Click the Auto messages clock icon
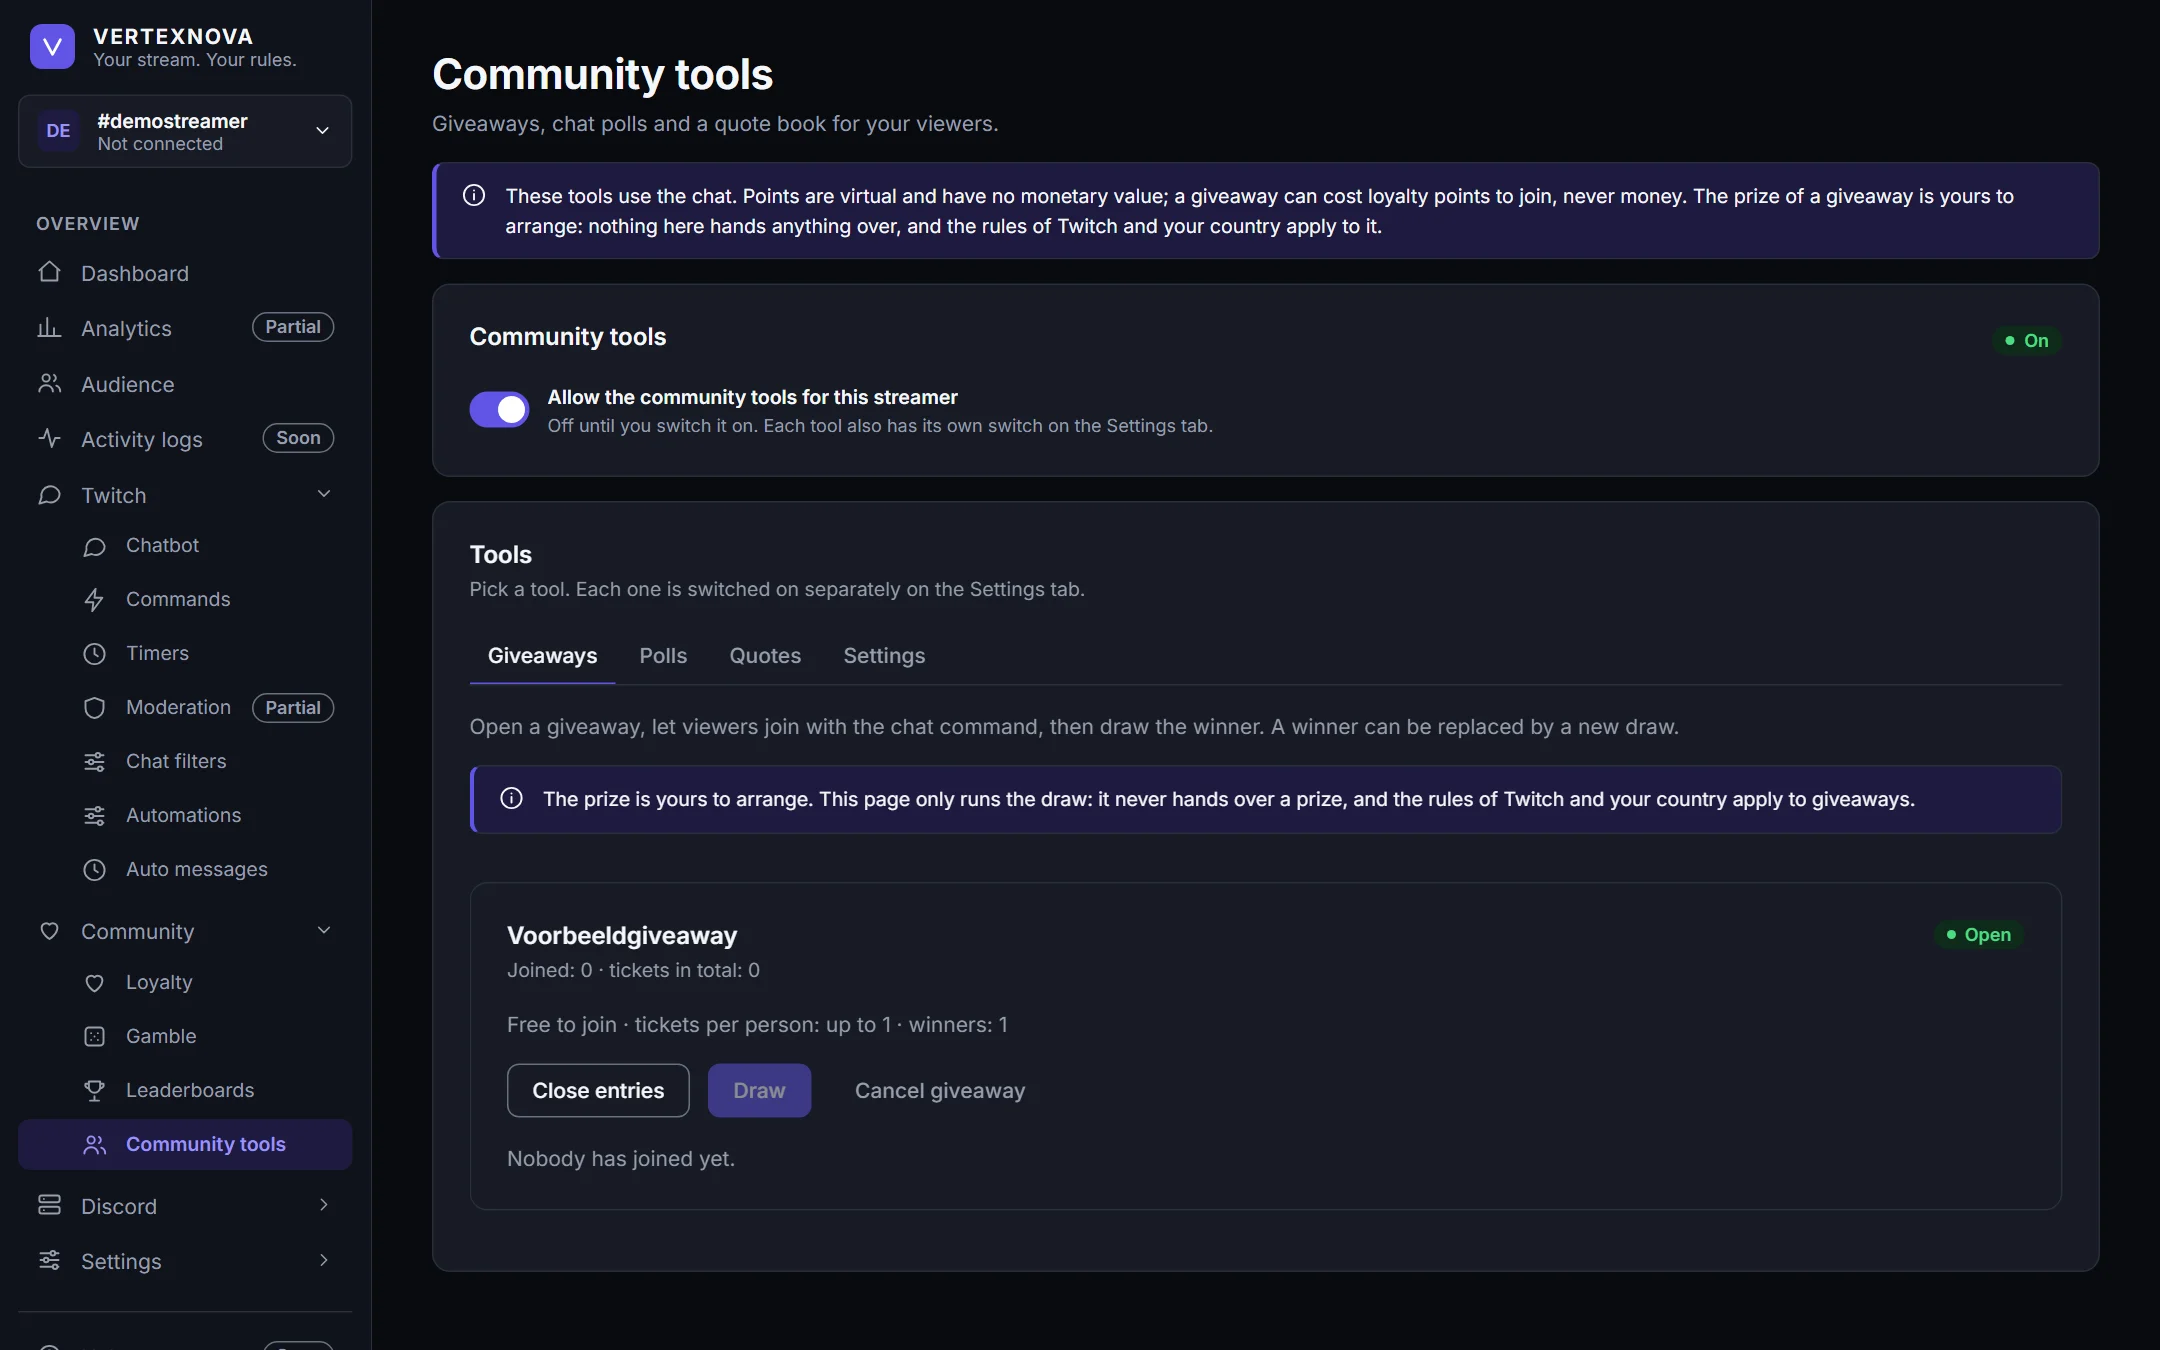 click(x=94, y=870)
